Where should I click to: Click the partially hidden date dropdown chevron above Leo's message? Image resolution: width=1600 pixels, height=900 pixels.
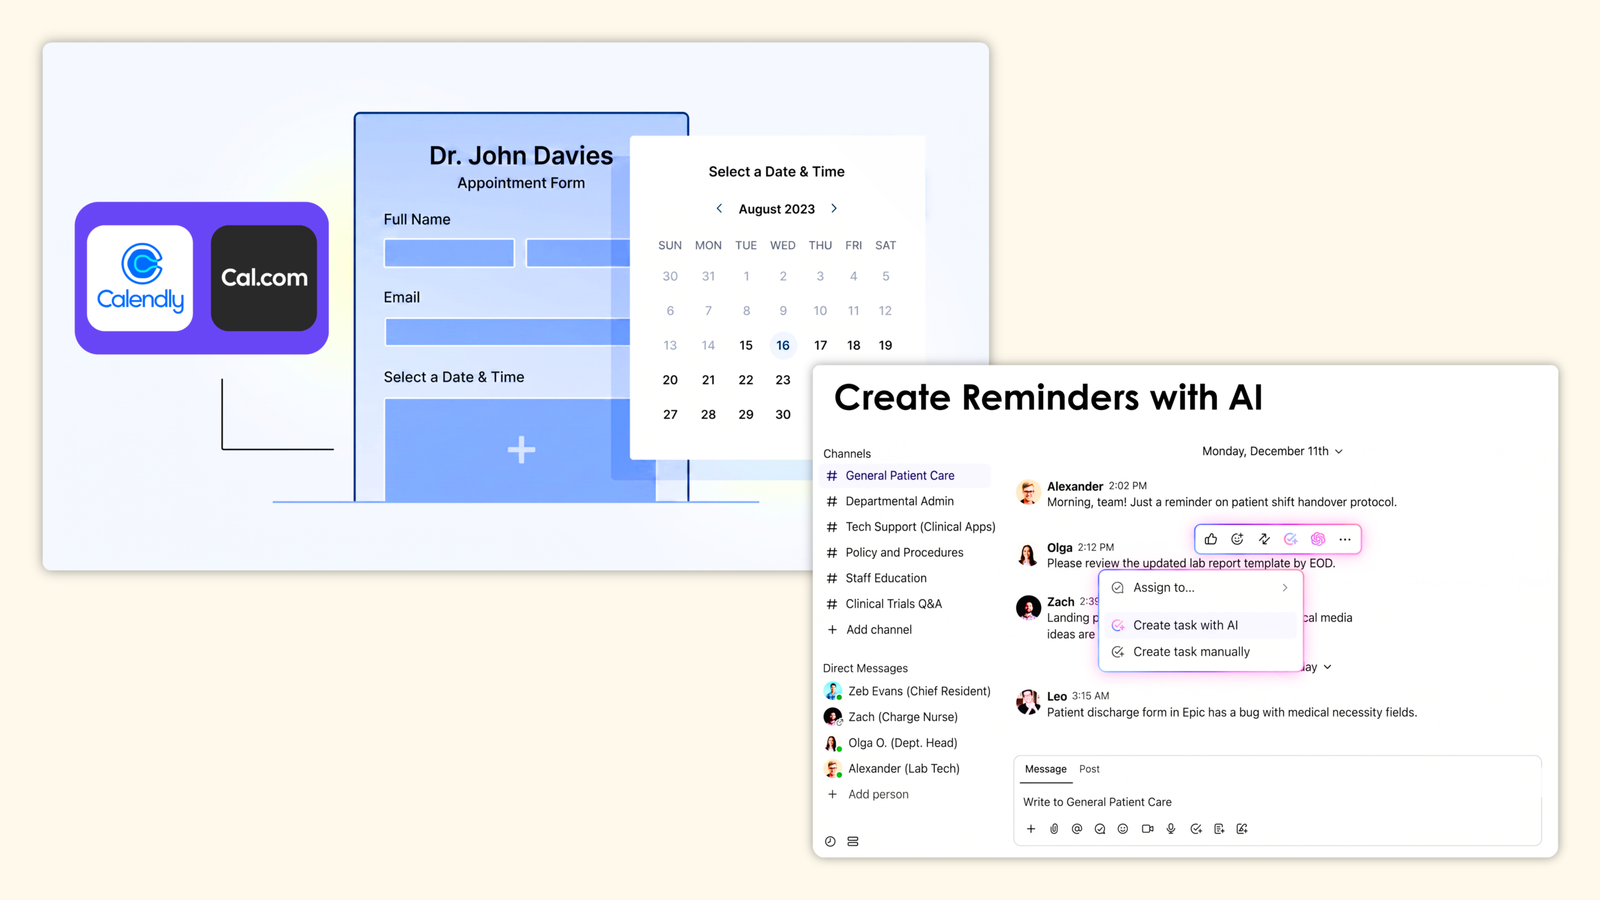(x=1327, y=667)
